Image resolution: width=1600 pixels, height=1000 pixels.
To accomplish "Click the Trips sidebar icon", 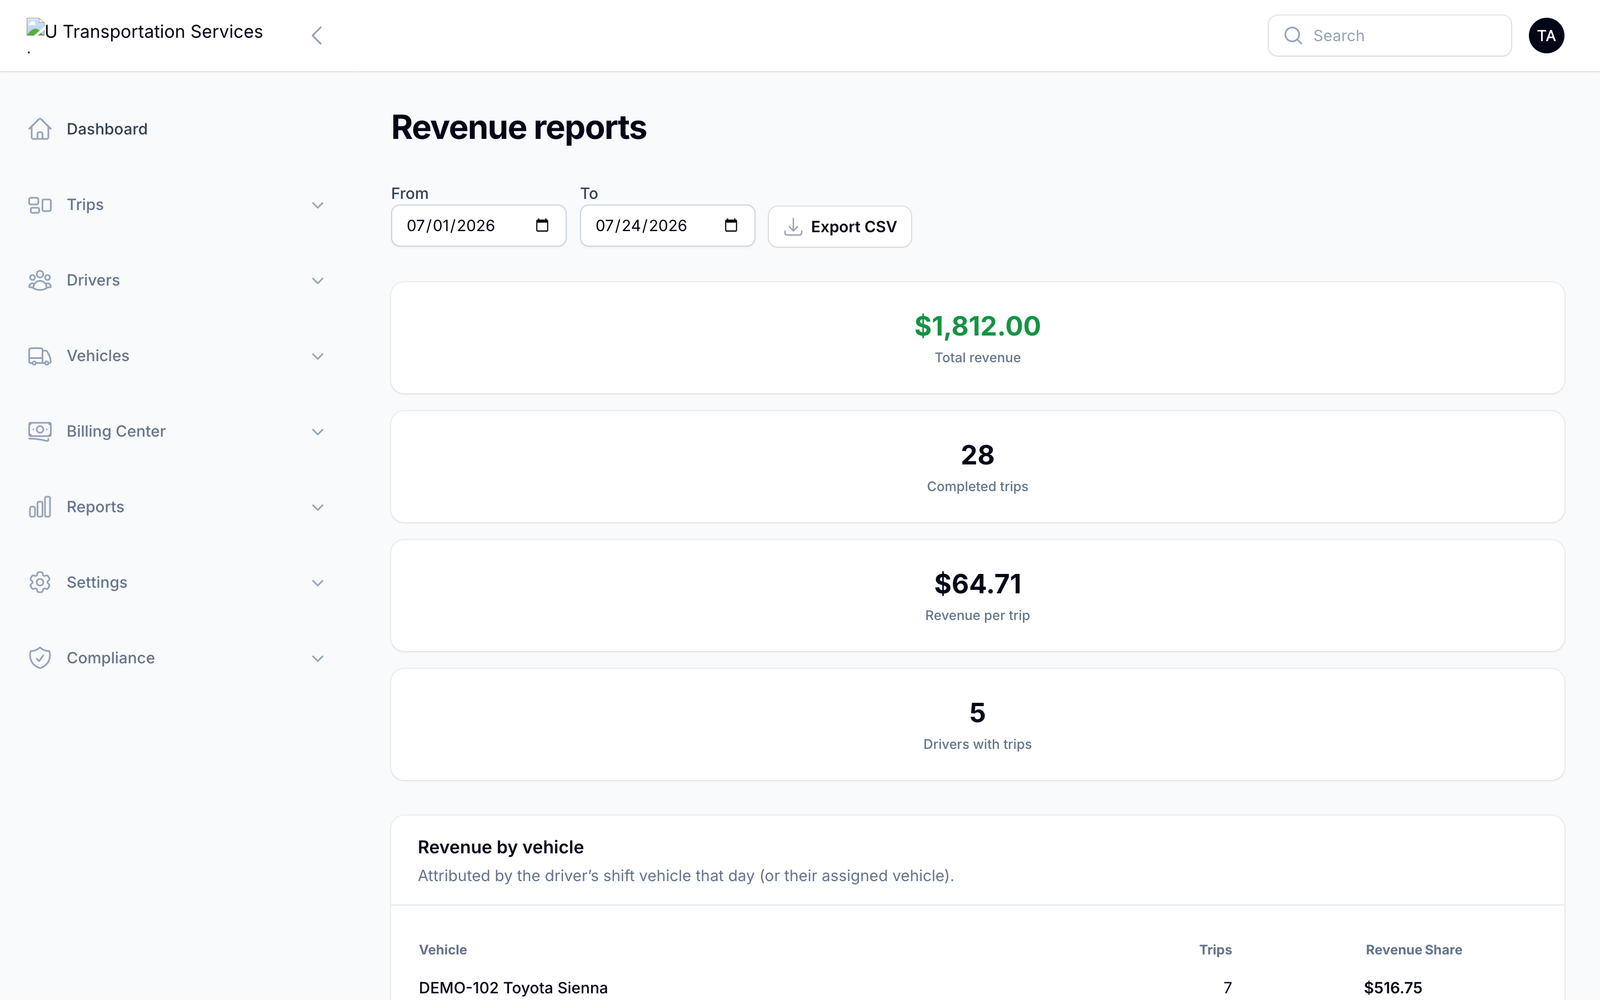I will (x=40, y=205).
